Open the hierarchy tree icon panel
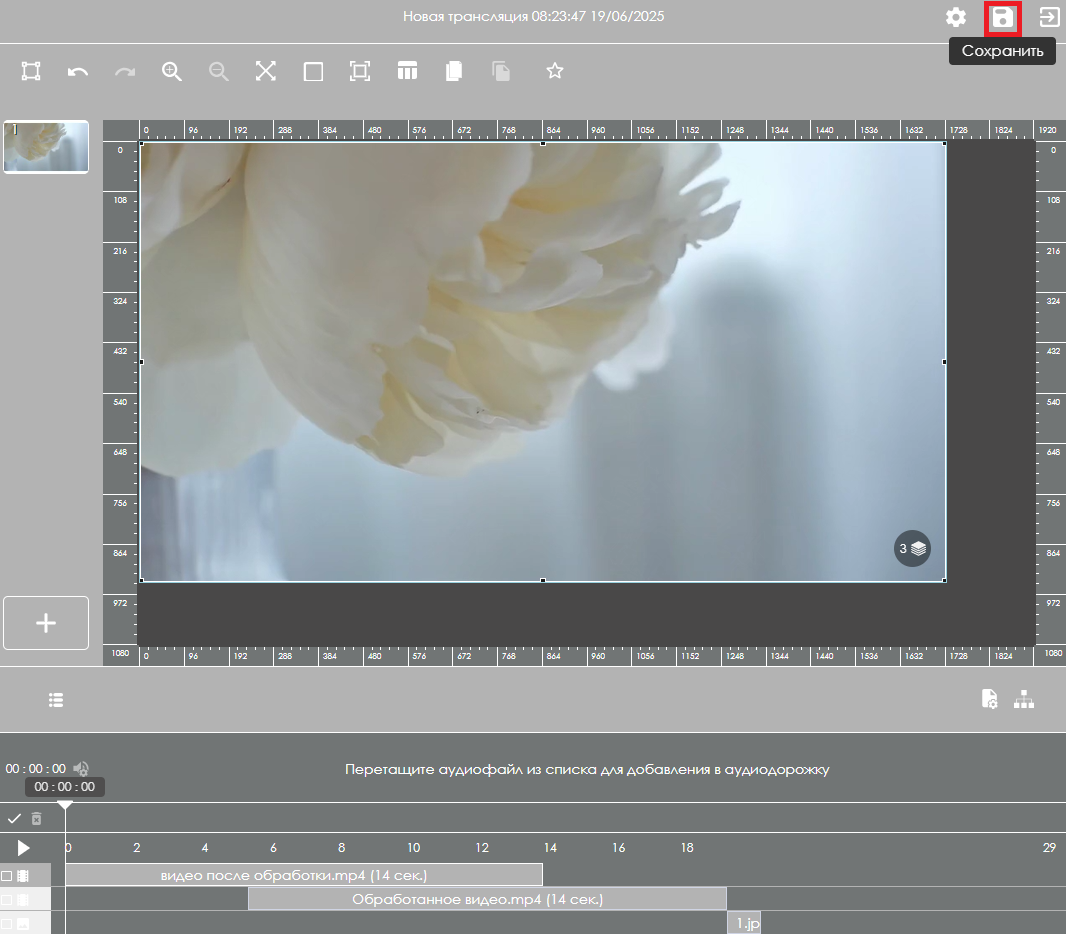This screenshot has height=934, width=1066. pos(1023,700)
